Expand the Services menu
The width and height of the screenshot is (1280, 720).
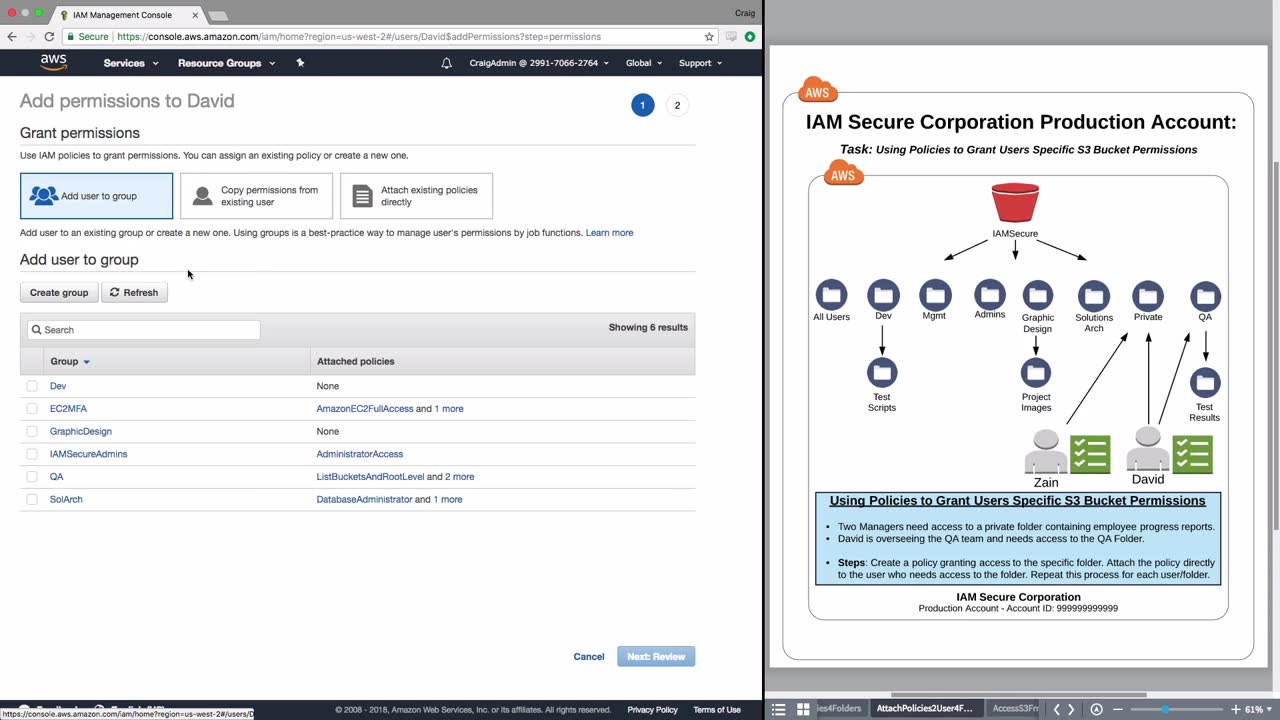(x=131, y=63)
